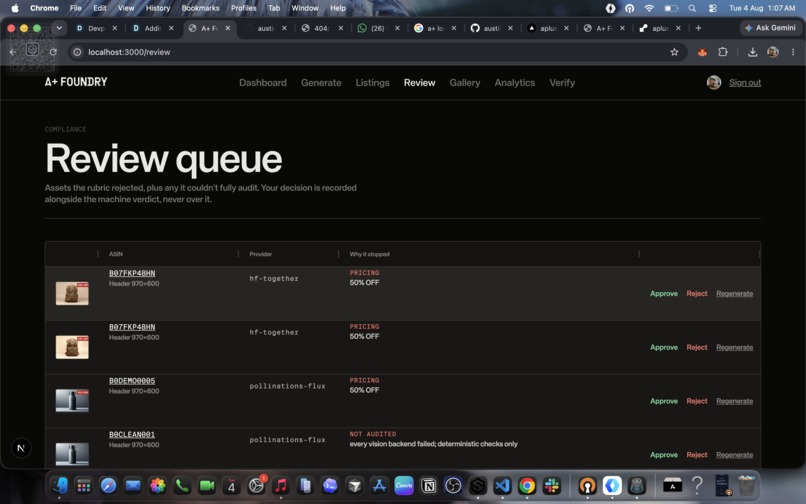Image resolution: width=806 pixels, height=504 pixels.
Task: Go to the Verify page
Action: coord(562,83)
